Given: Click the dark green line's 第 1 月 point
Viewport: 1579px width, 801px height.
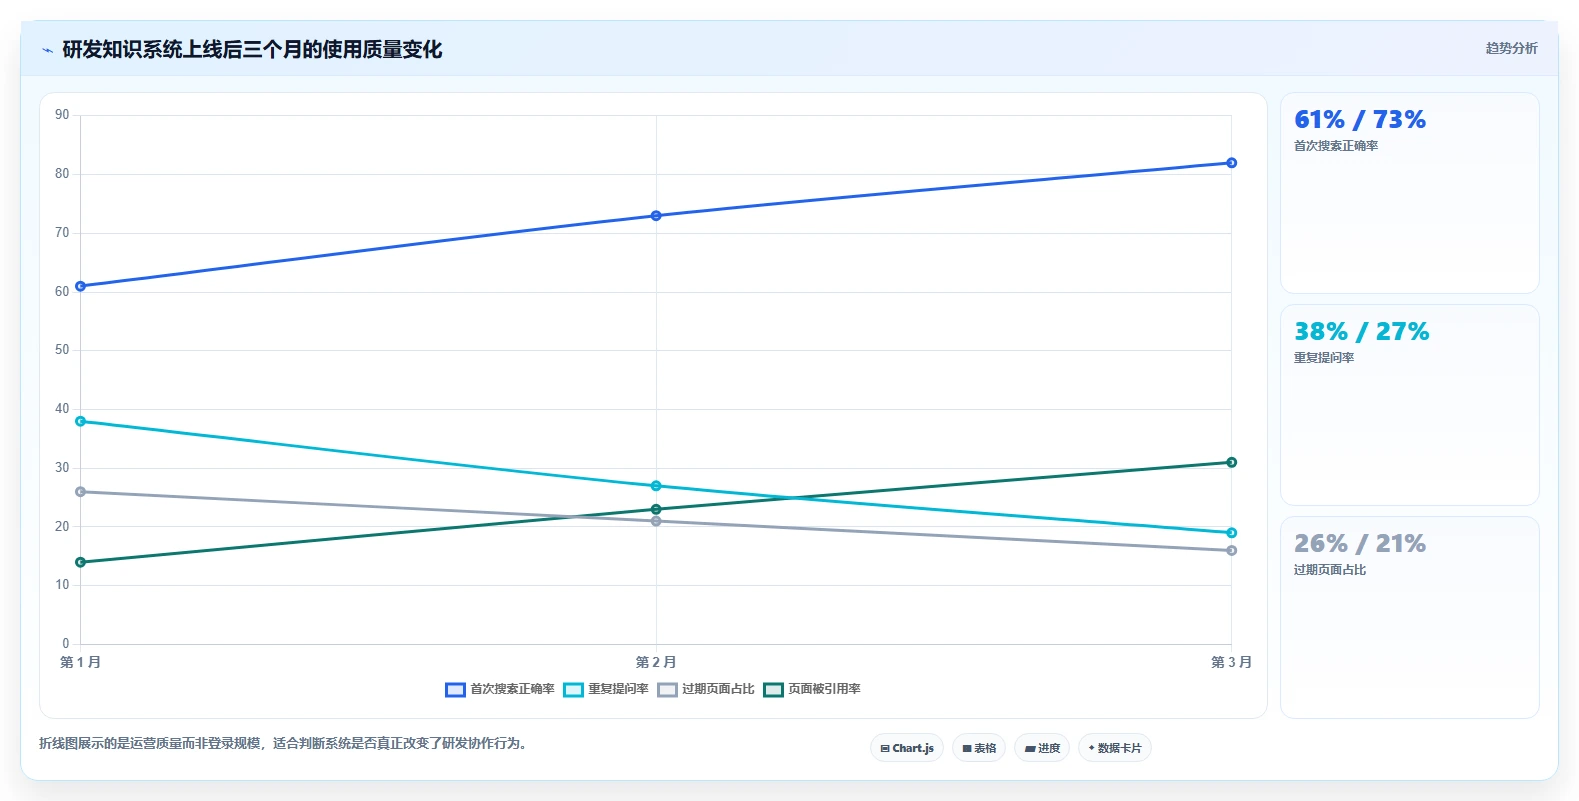Looking at the screenshot, I should (81, 562).
